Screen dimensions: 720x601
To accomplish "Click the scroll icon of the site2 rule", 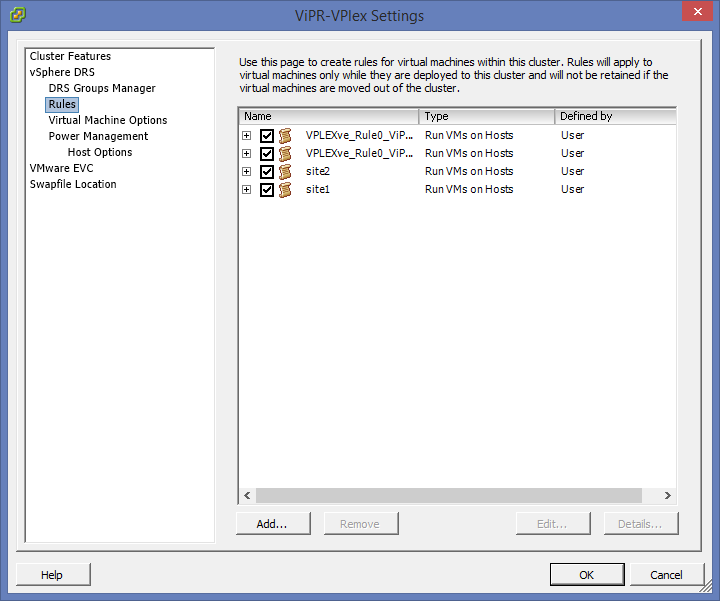I will click(285, 172).
